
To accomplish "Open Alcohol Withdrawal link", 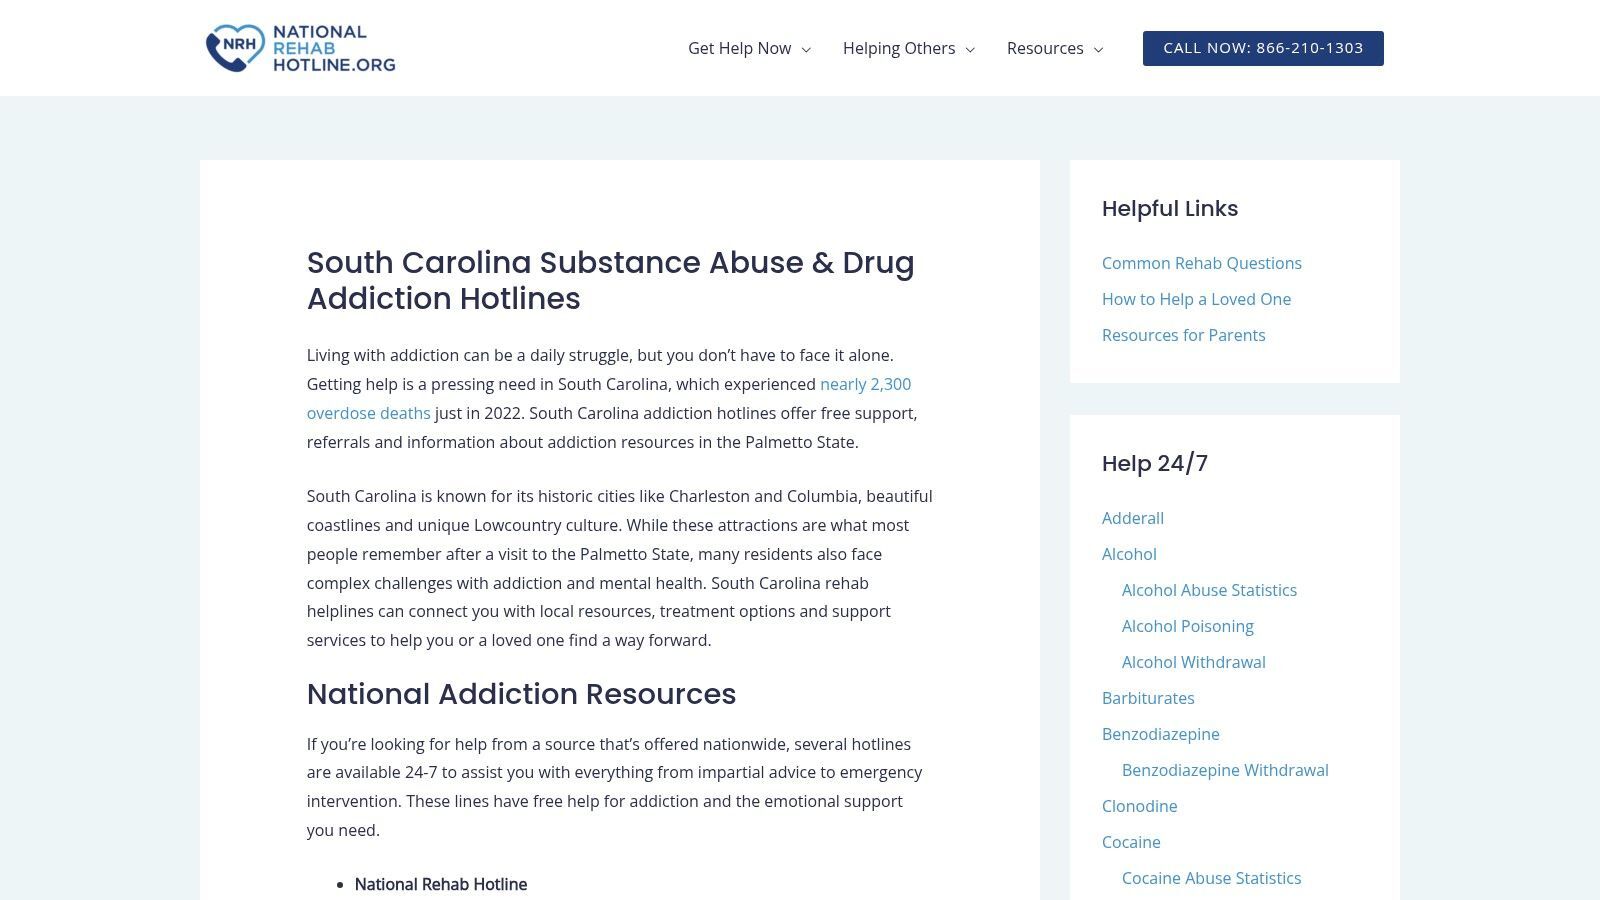I will (1193, 662).
